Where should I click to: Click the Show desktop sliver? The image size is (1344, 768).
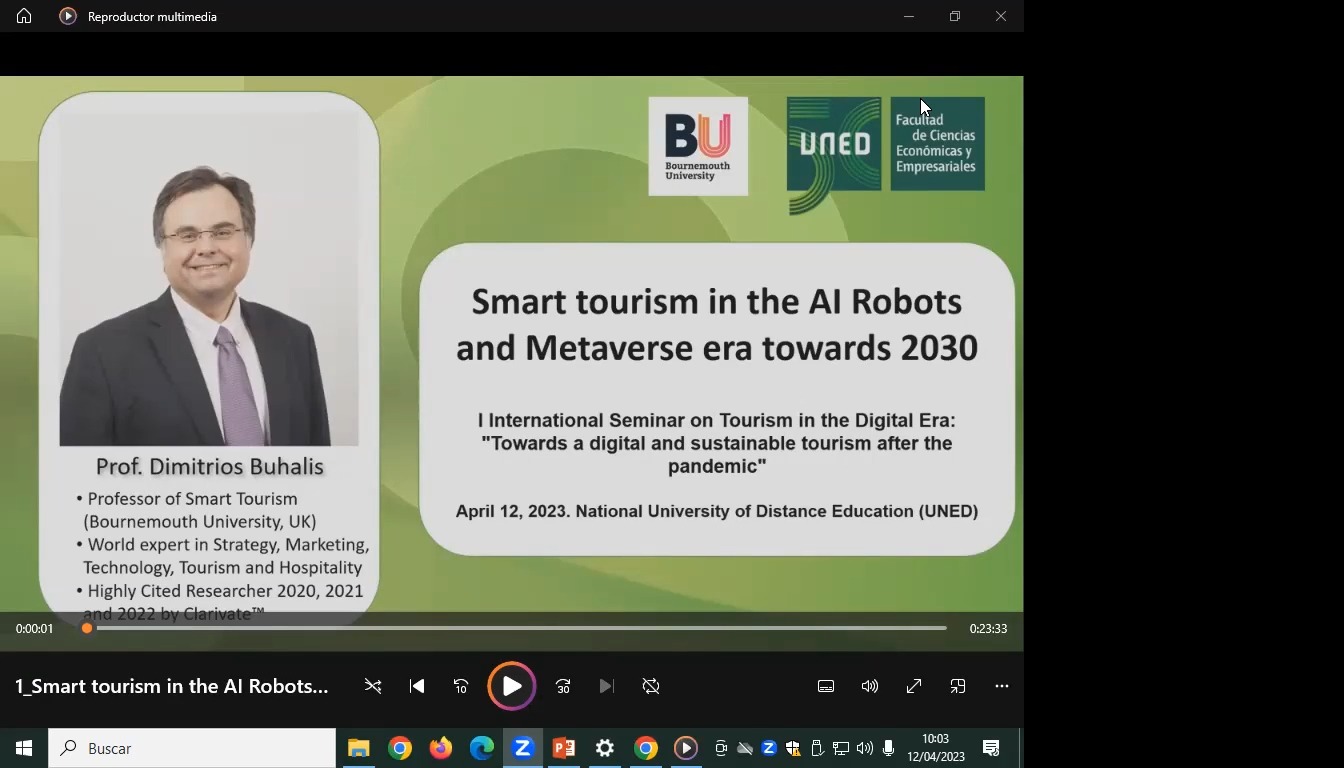coord(1021,748)
